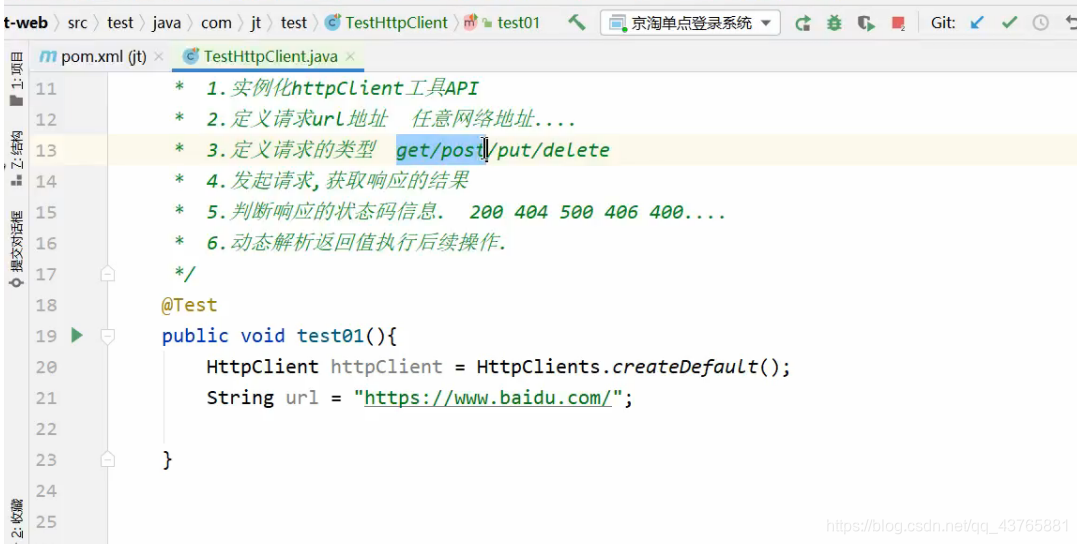Click the test01 method name in code

330,336
